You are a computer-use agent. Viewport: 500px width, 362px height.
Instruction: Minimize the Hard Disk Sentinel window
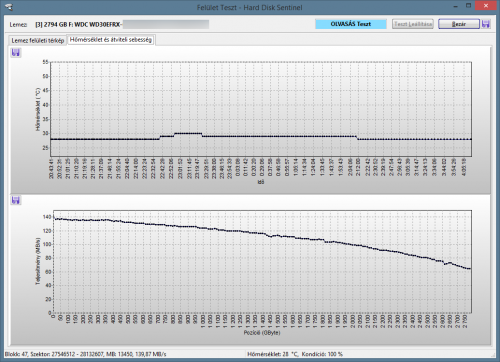455,6
